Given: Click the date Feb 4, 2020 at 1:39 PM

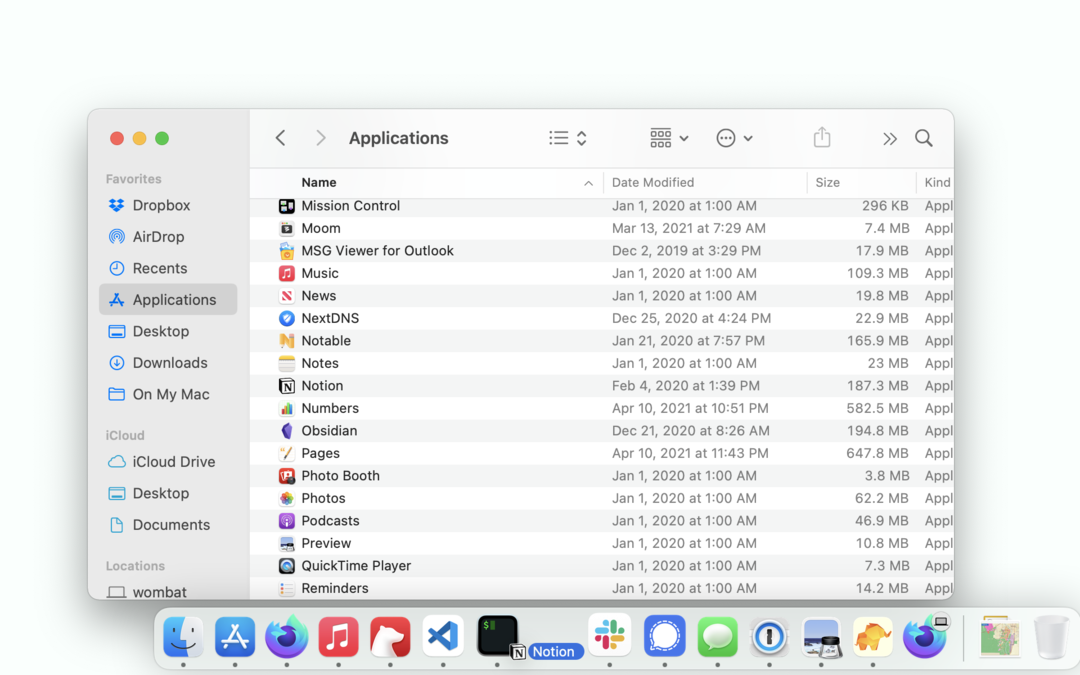Looking at the screenshot, I should [686, 386].
